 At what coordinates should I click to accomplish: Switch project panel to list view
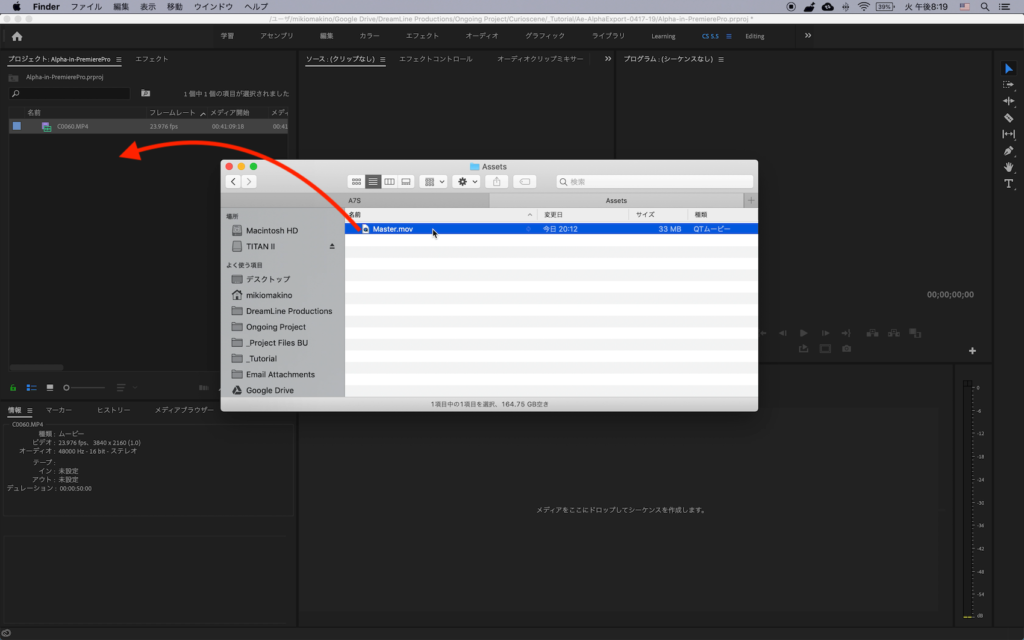click(31, 388)
